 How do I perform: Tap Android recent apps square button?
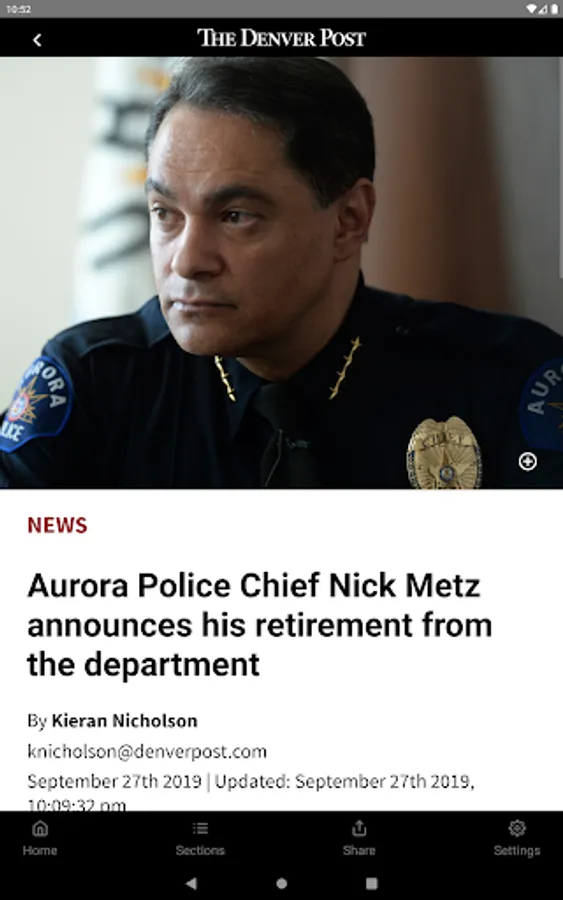pyautogui.click(x=371, y=883)
